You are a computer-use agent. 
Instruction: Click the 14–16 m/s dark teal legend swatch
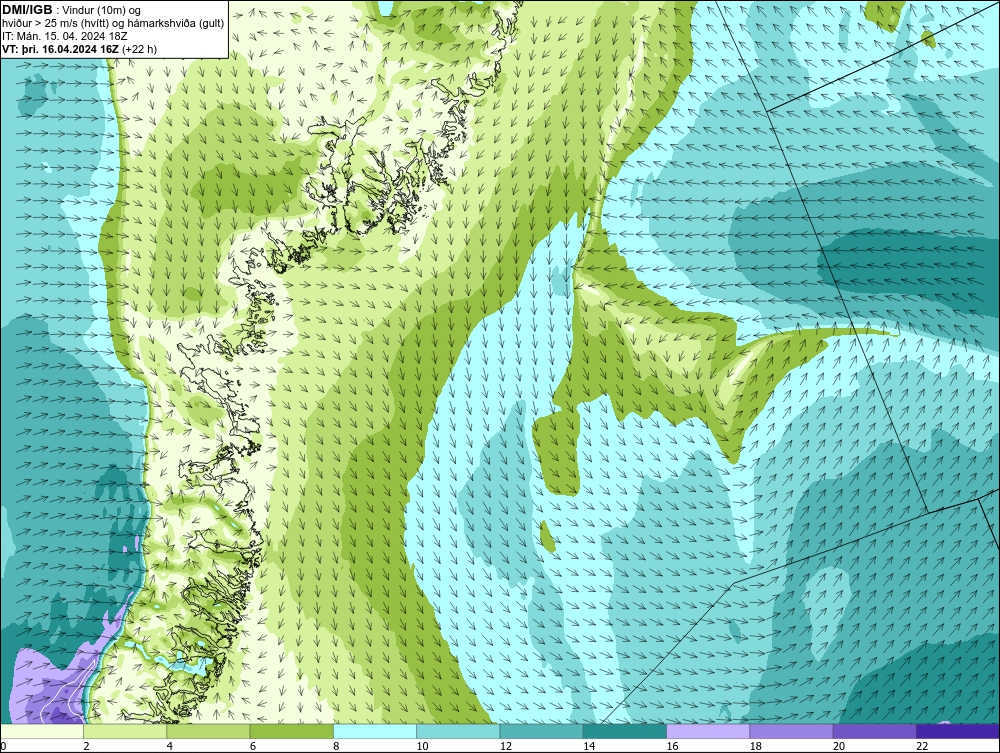[625, 731]
